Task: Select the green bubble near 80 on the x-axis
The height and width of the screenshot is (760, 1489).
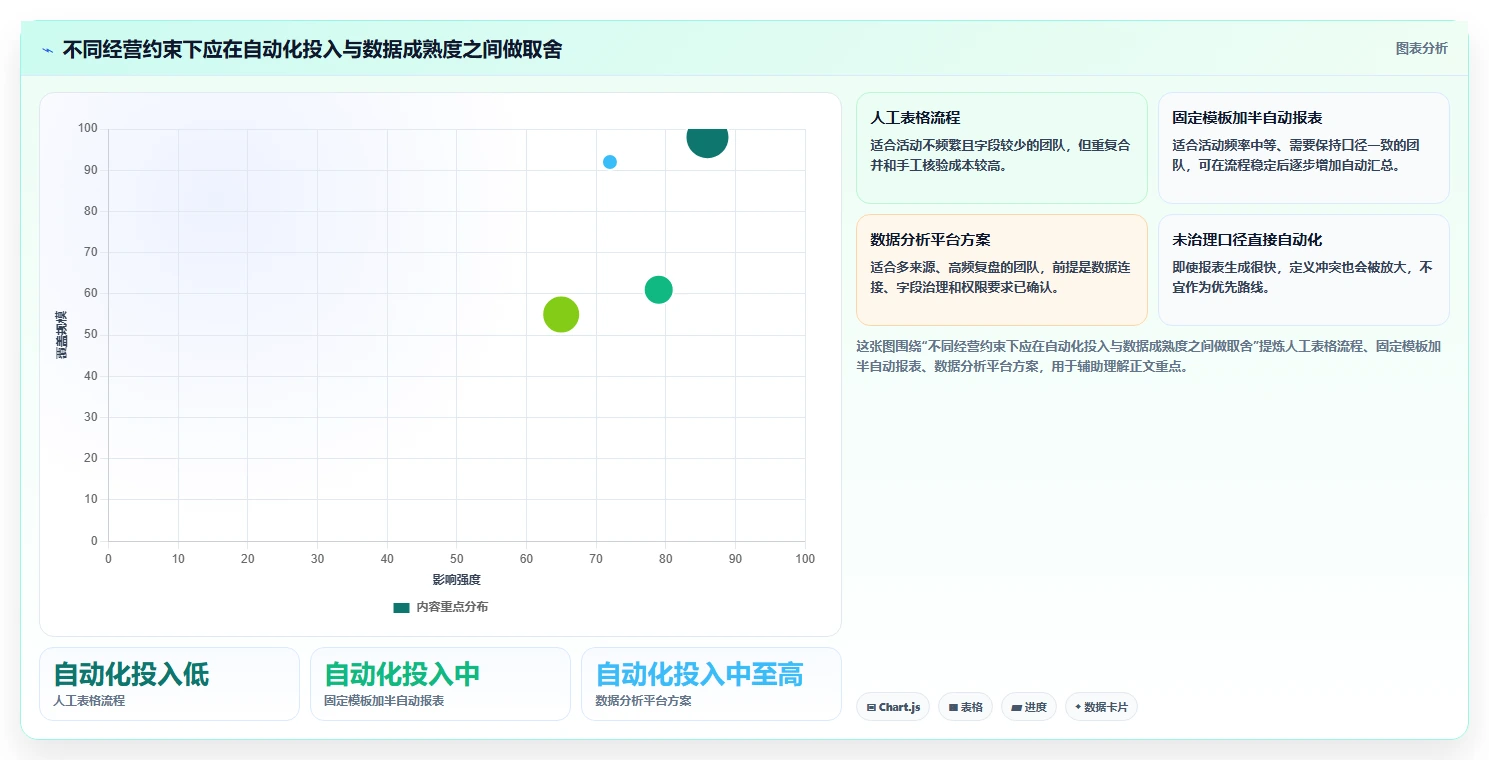Action: click(658, 290)
